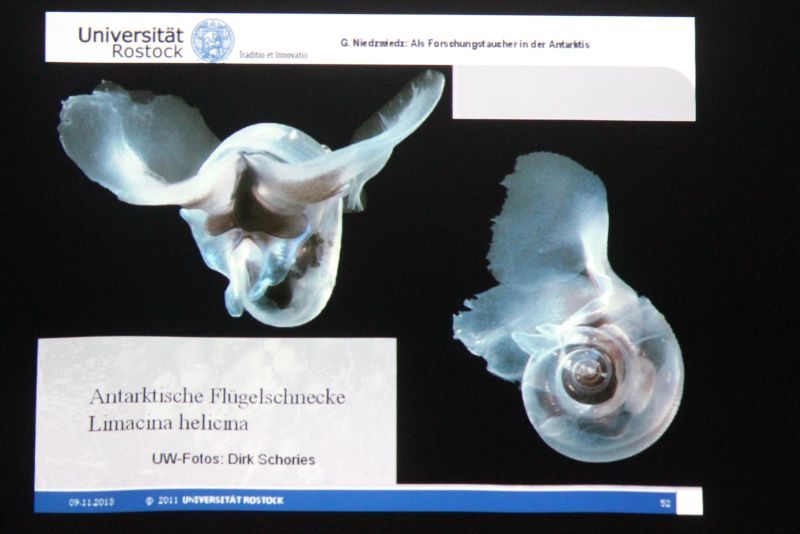This screenshot has height=534, width=800.
Task: Click the 'UW-Fotos: Dirk Schories' credit
Action: [x=233, y=459]
